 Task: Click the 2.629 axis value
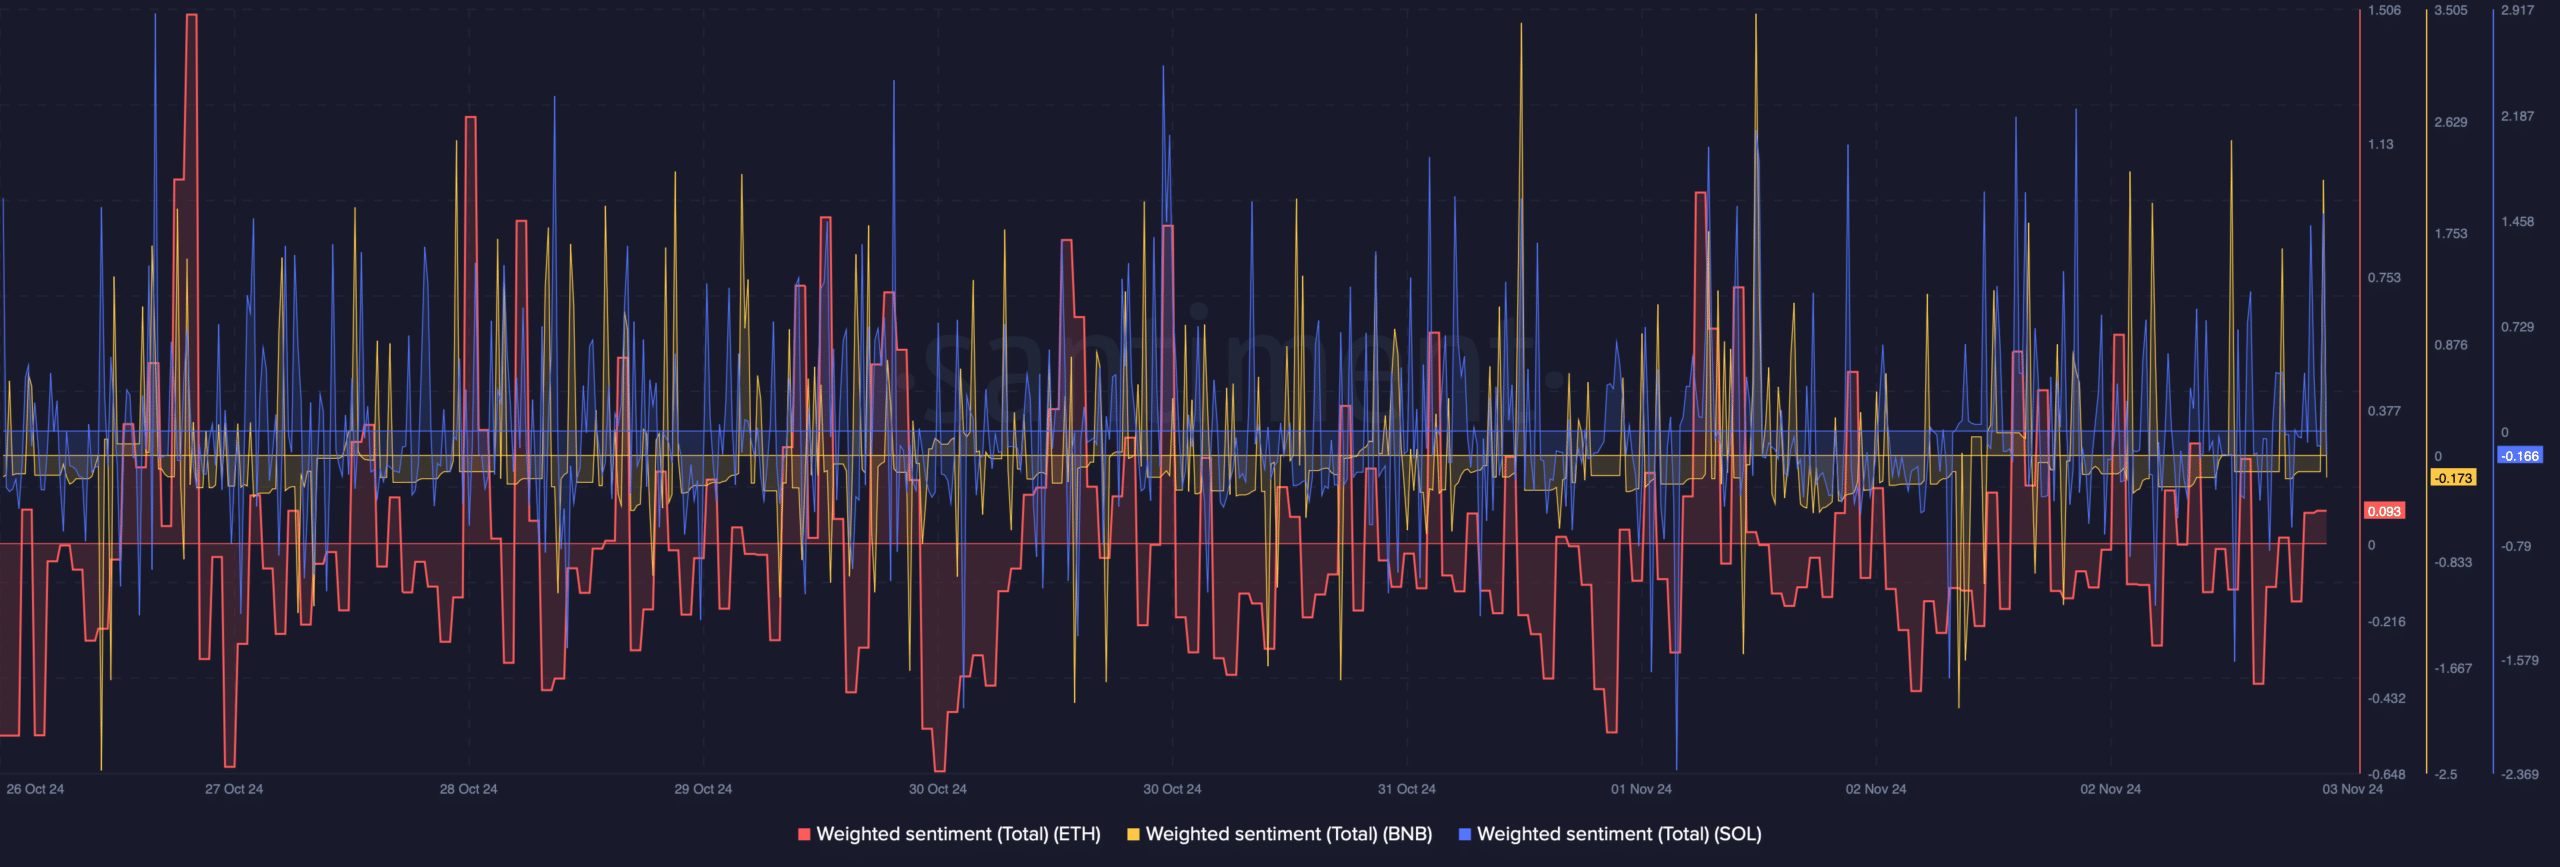pyautogui.click(x=2451, y=122)
